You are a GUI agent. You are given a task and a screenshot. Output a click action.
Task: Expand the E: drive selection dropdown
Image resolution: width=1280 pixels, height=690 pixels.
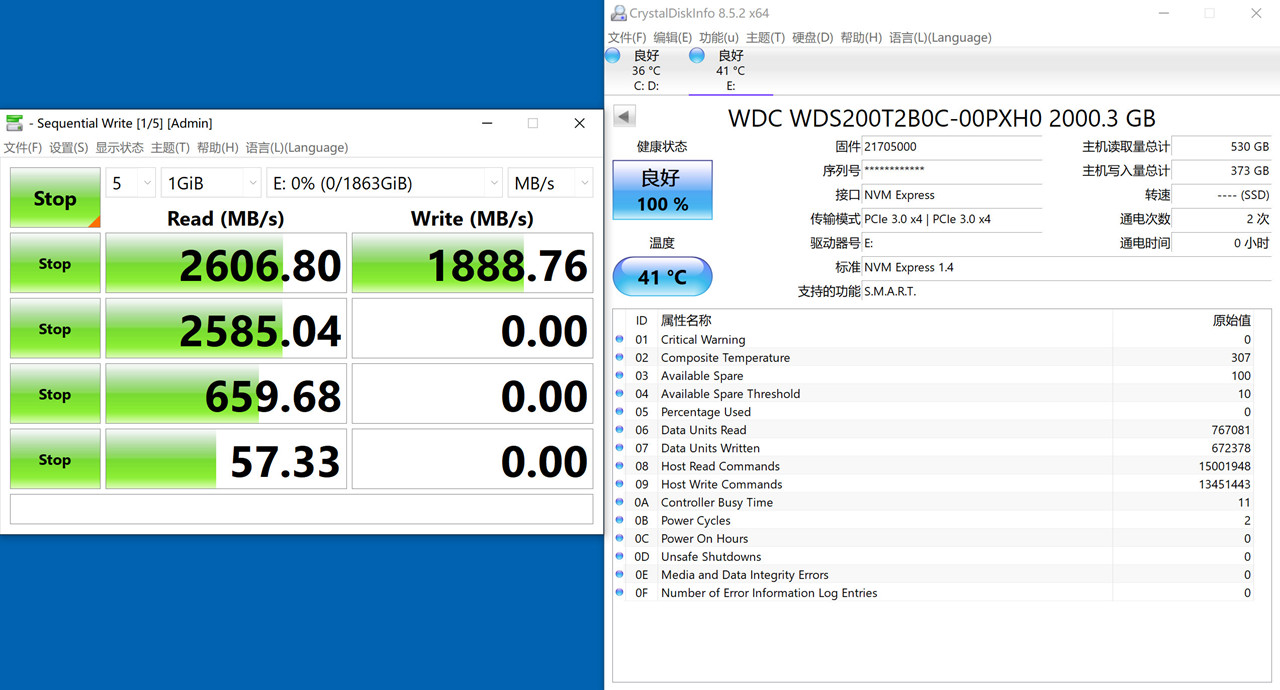(385, 183)
